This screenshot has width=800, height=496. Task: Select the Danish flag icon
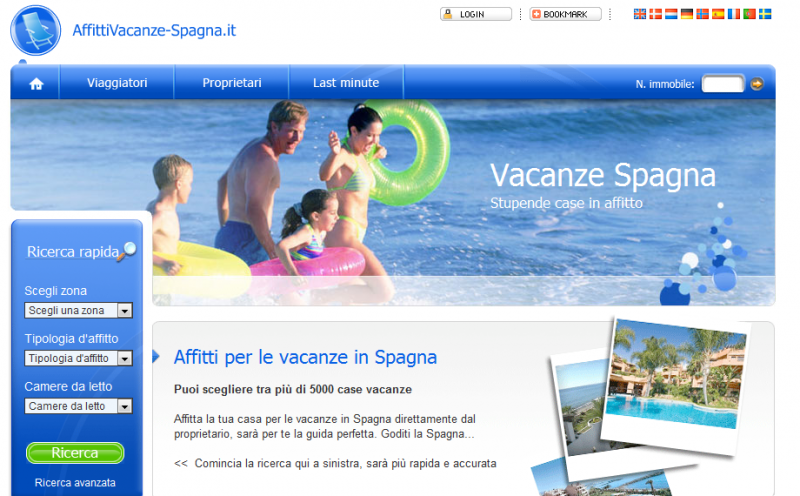click(655, 14)
